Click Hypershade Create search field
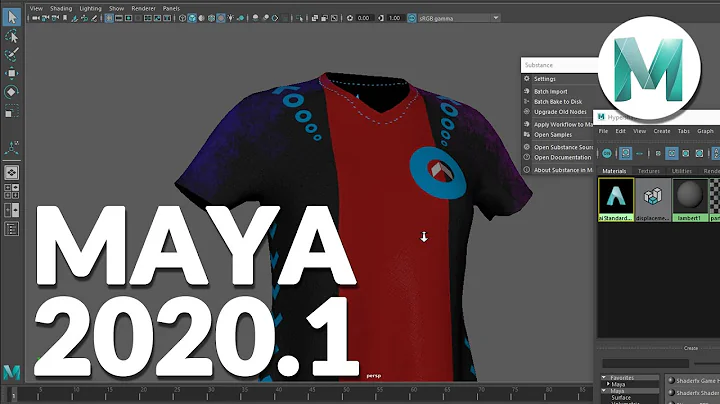Screen dimensions: 720x404 [x=645, y=363]
